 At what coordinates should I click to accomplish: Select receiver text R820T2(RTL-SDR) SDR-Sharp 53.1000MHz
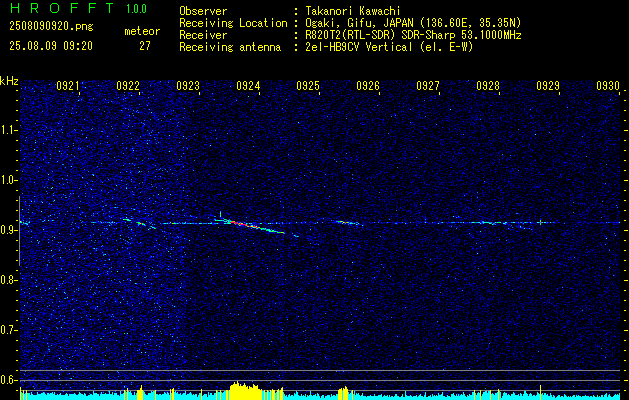[413, 35]
